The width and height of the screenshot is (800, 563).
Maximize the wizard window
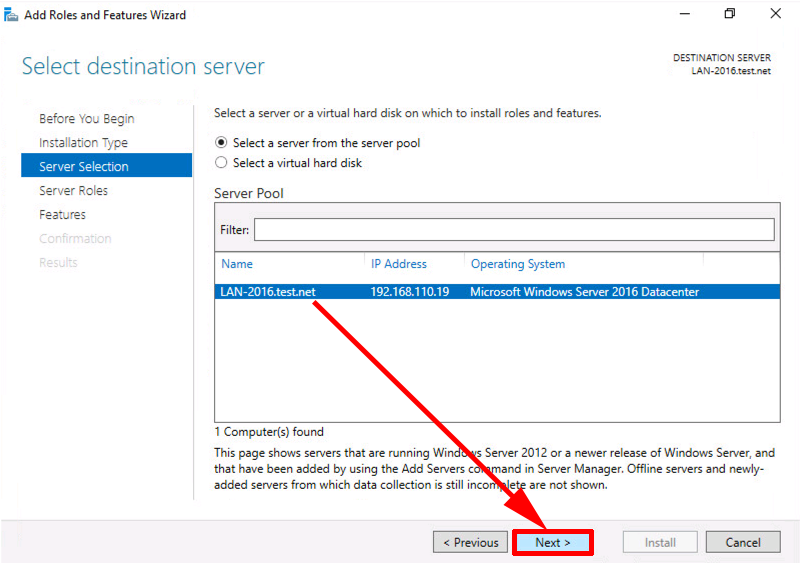pos(730,14)
